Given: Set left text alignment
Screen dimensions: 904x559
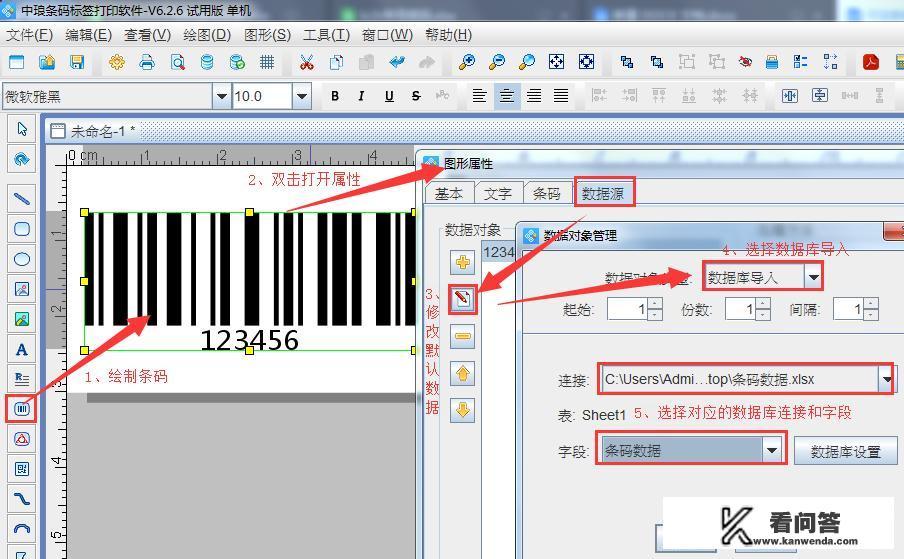Looking at the screenshot, I should 479,96.
